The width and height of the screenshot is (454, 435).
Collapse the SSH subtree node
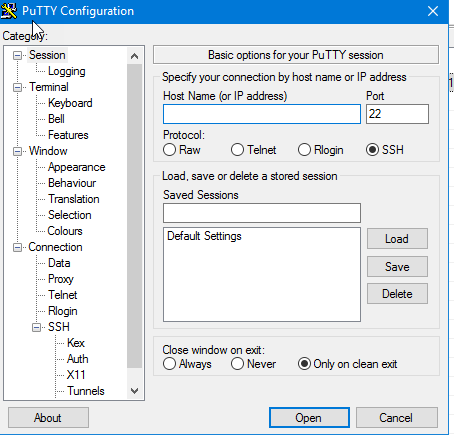[x=36, y=327]
